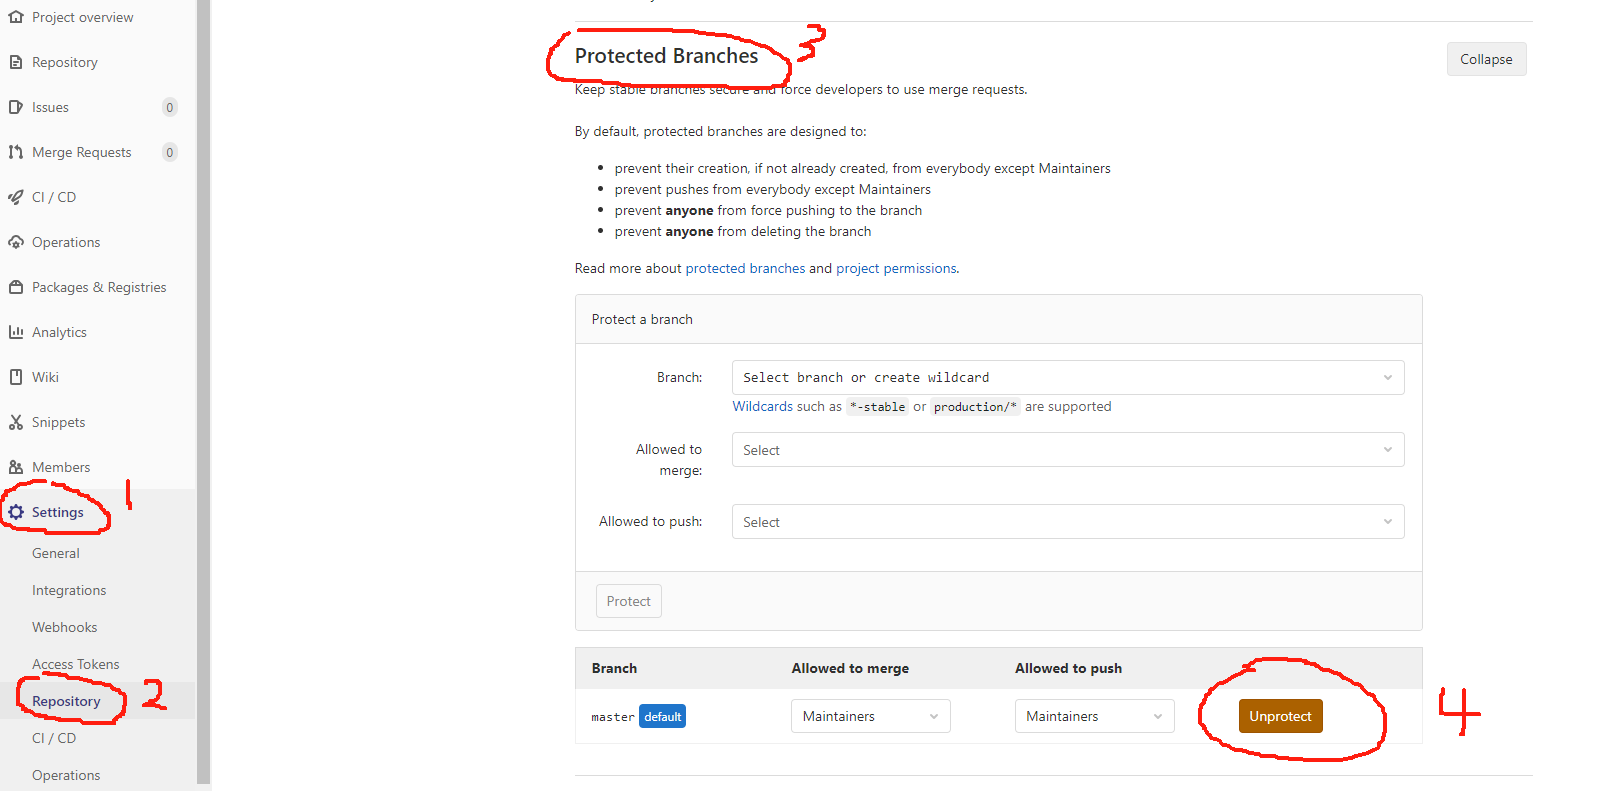Open Snippets using the scissors icon
This screenshot has width=1622, height=791.
coord(16,421)
